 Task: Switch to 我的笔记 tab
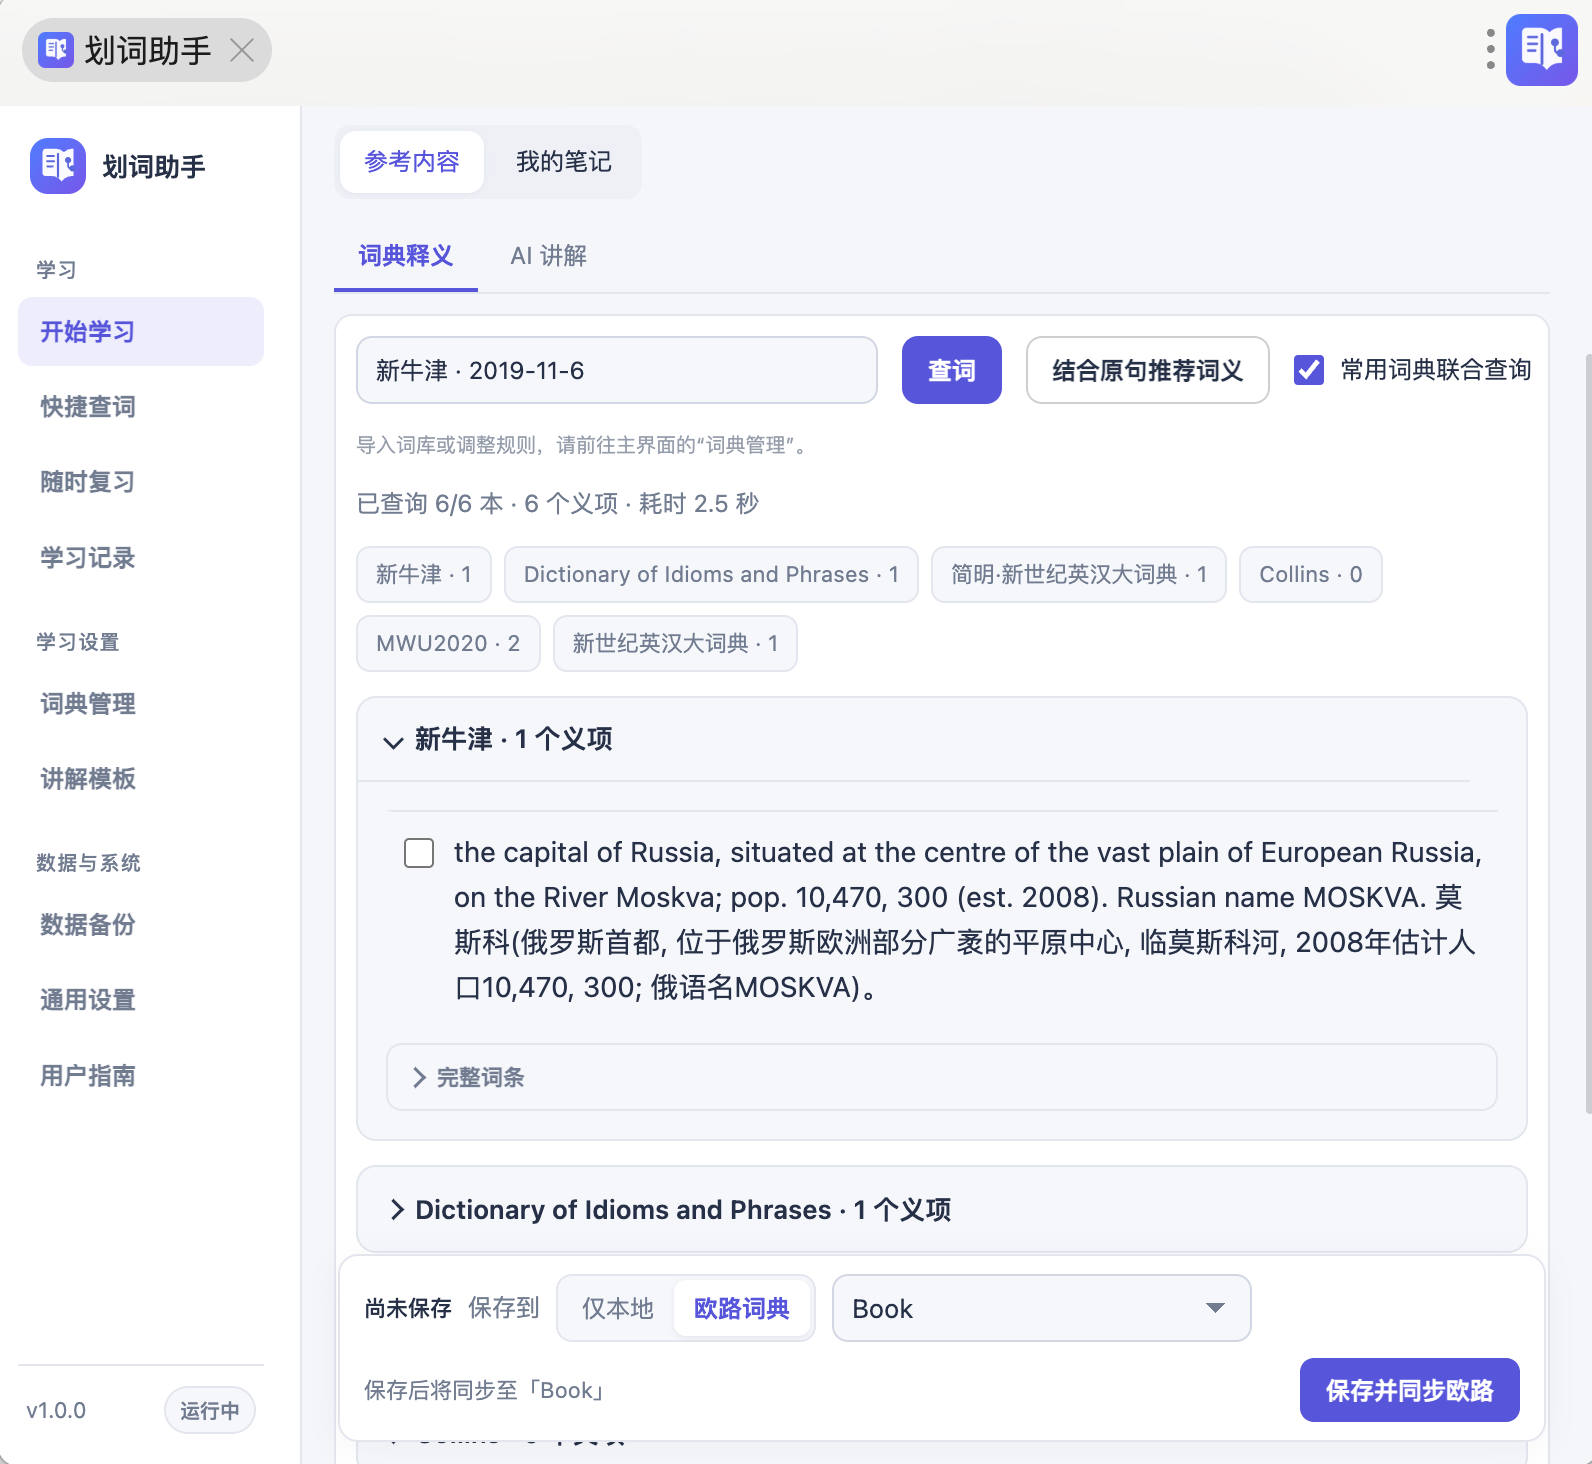click(564, 162)
